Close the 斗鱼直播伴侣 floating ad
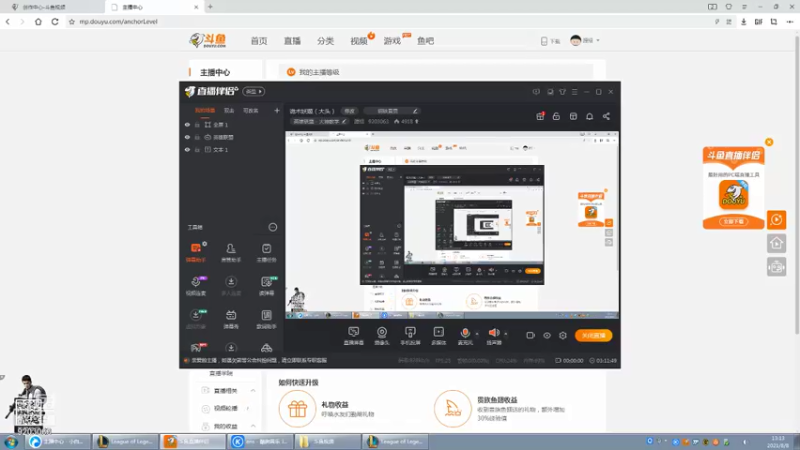This screenshot has width=800, height=450. click(769, 142)
